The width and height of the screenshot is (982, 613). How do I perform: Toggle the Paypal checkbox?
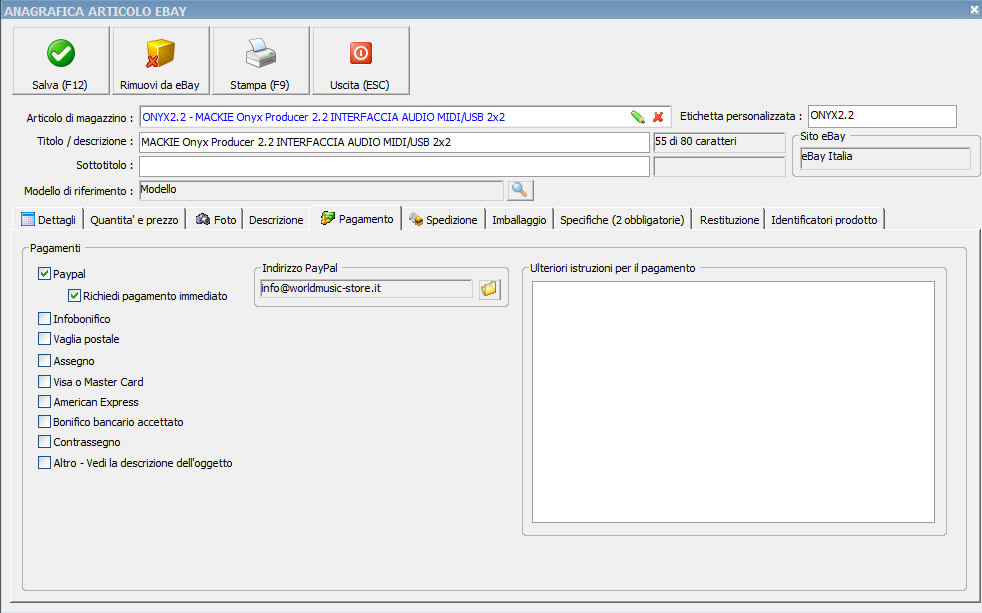tap(44, 274)
